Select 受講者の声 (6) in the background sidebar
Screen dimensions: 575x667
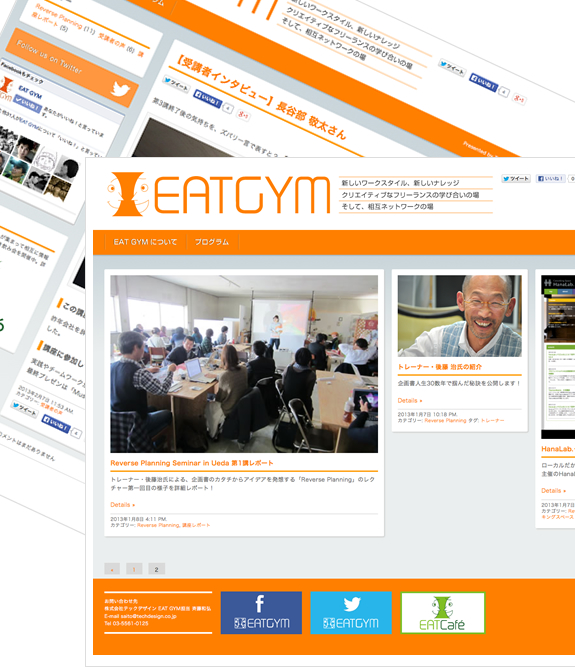pyautogui.click(x=116, y=43)
